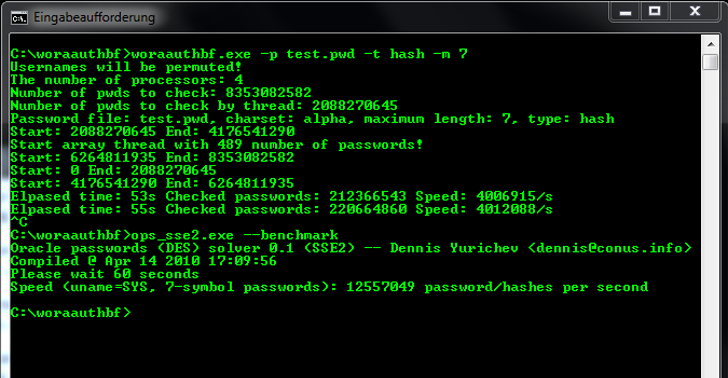Click the scrollbar track below the thumb
Screen dimensions: 728x378
[x=711, y=223]
